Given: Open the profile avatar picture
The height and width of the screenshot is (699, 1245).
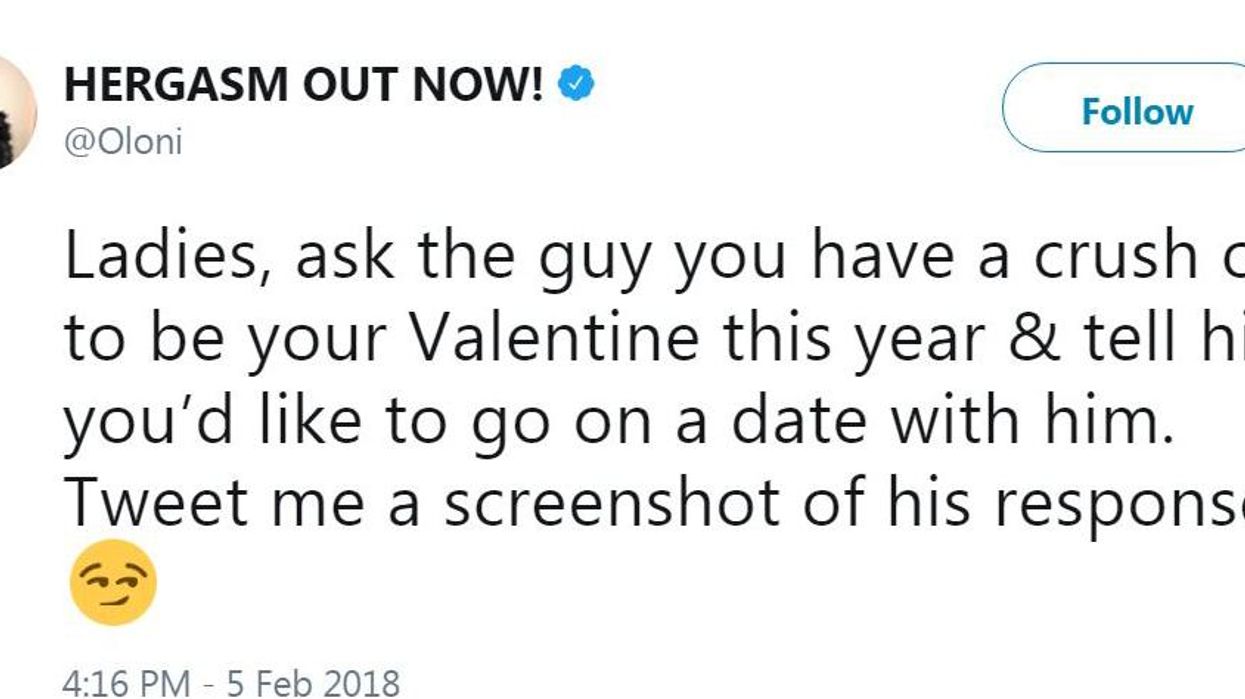Looking at the screenshot, I should 14,112.
